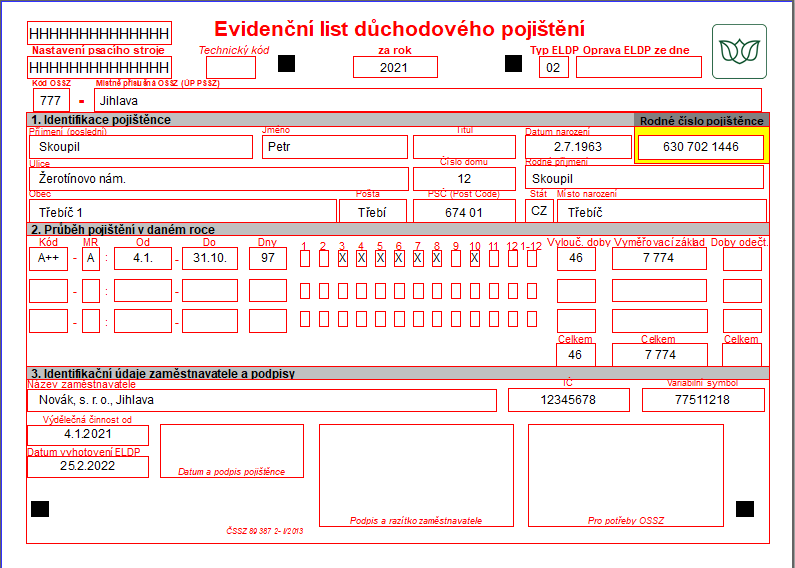Select the MR field showing A
The height and width of the screenshot is (568, 795).
pyautogui.click(x=91, y=259)
